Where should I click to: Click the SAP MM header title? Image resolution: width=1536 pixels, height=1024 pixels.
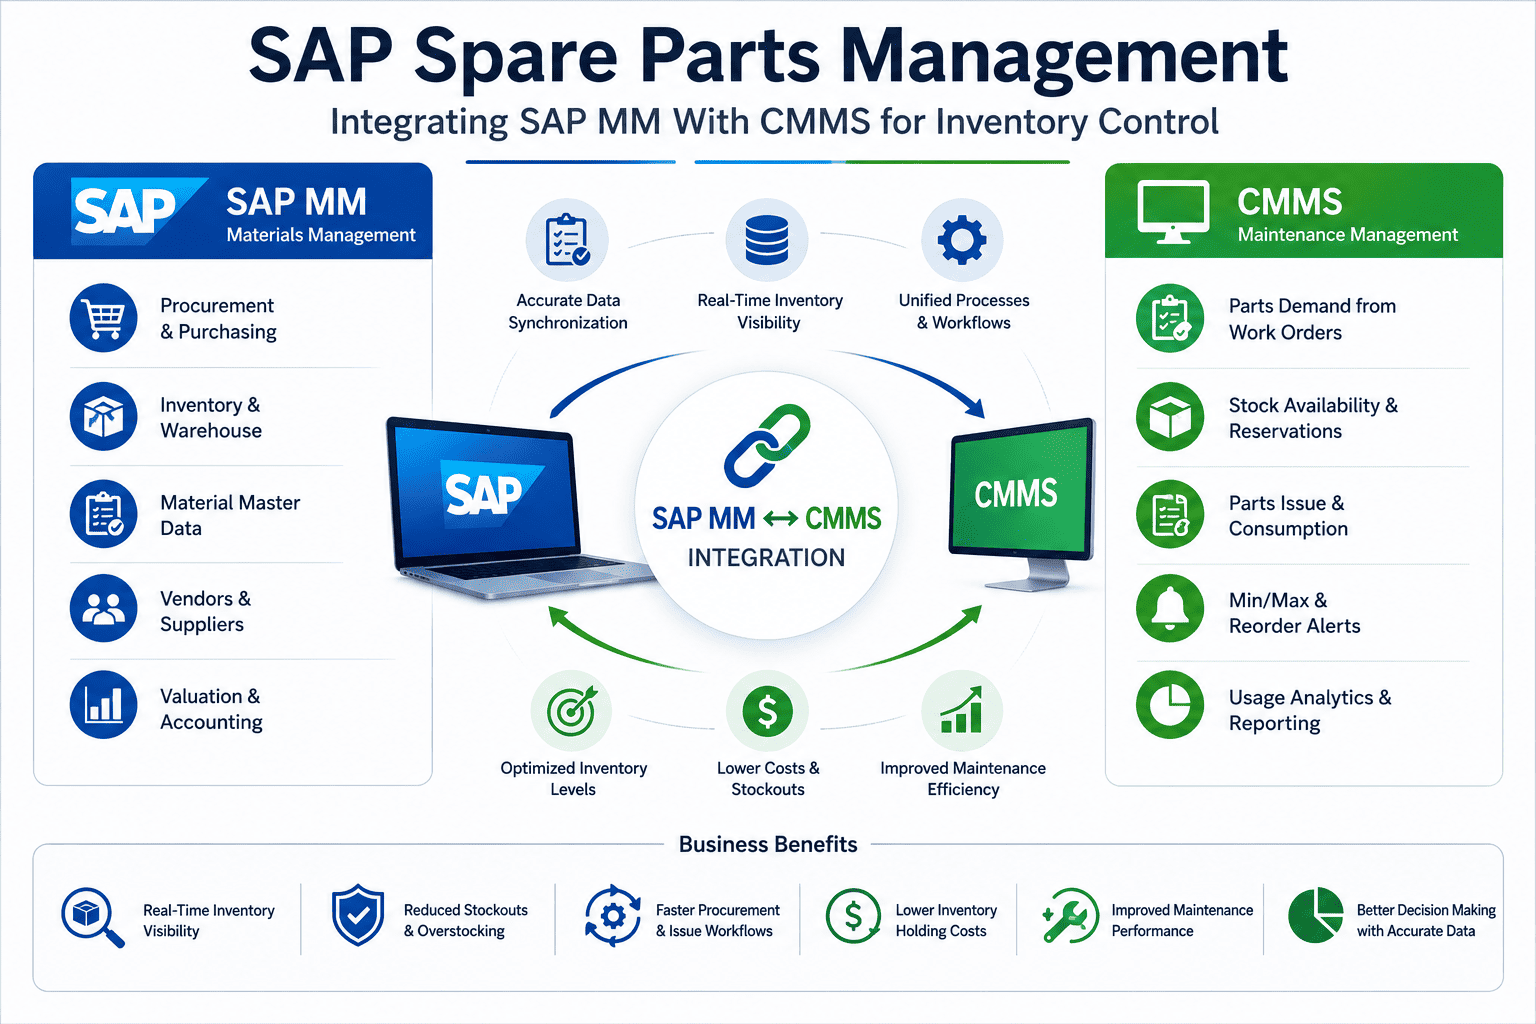point(296,202)
